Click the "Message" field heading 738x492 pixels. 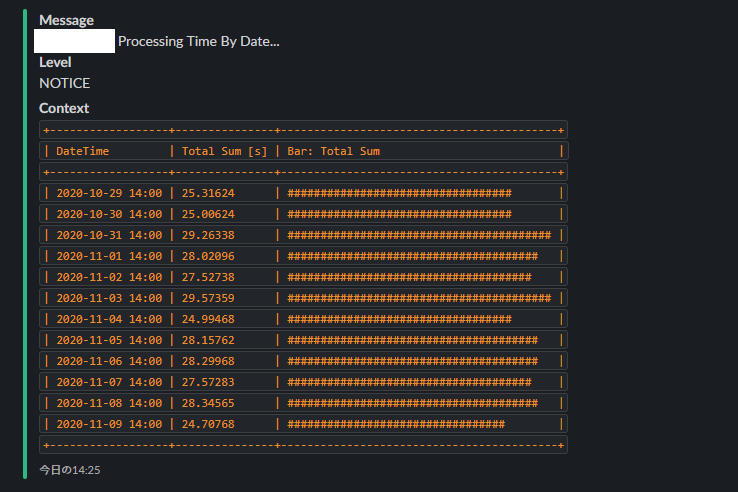tap(66, 20)
